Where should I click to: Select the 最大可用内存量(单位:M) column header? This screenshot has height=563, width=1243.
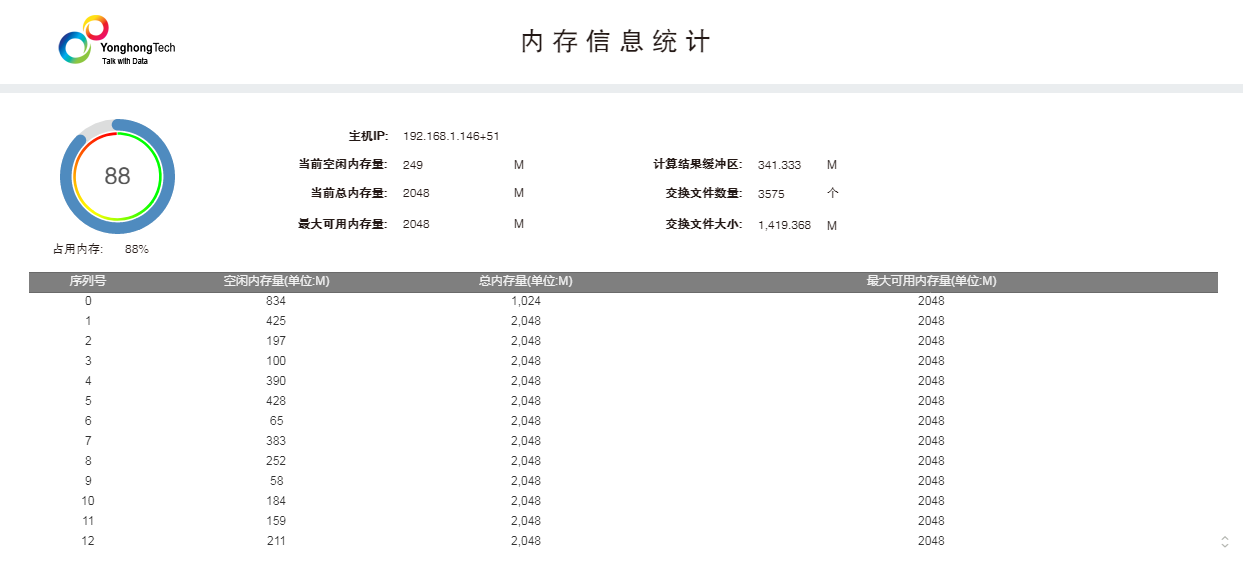coord(931,281)
